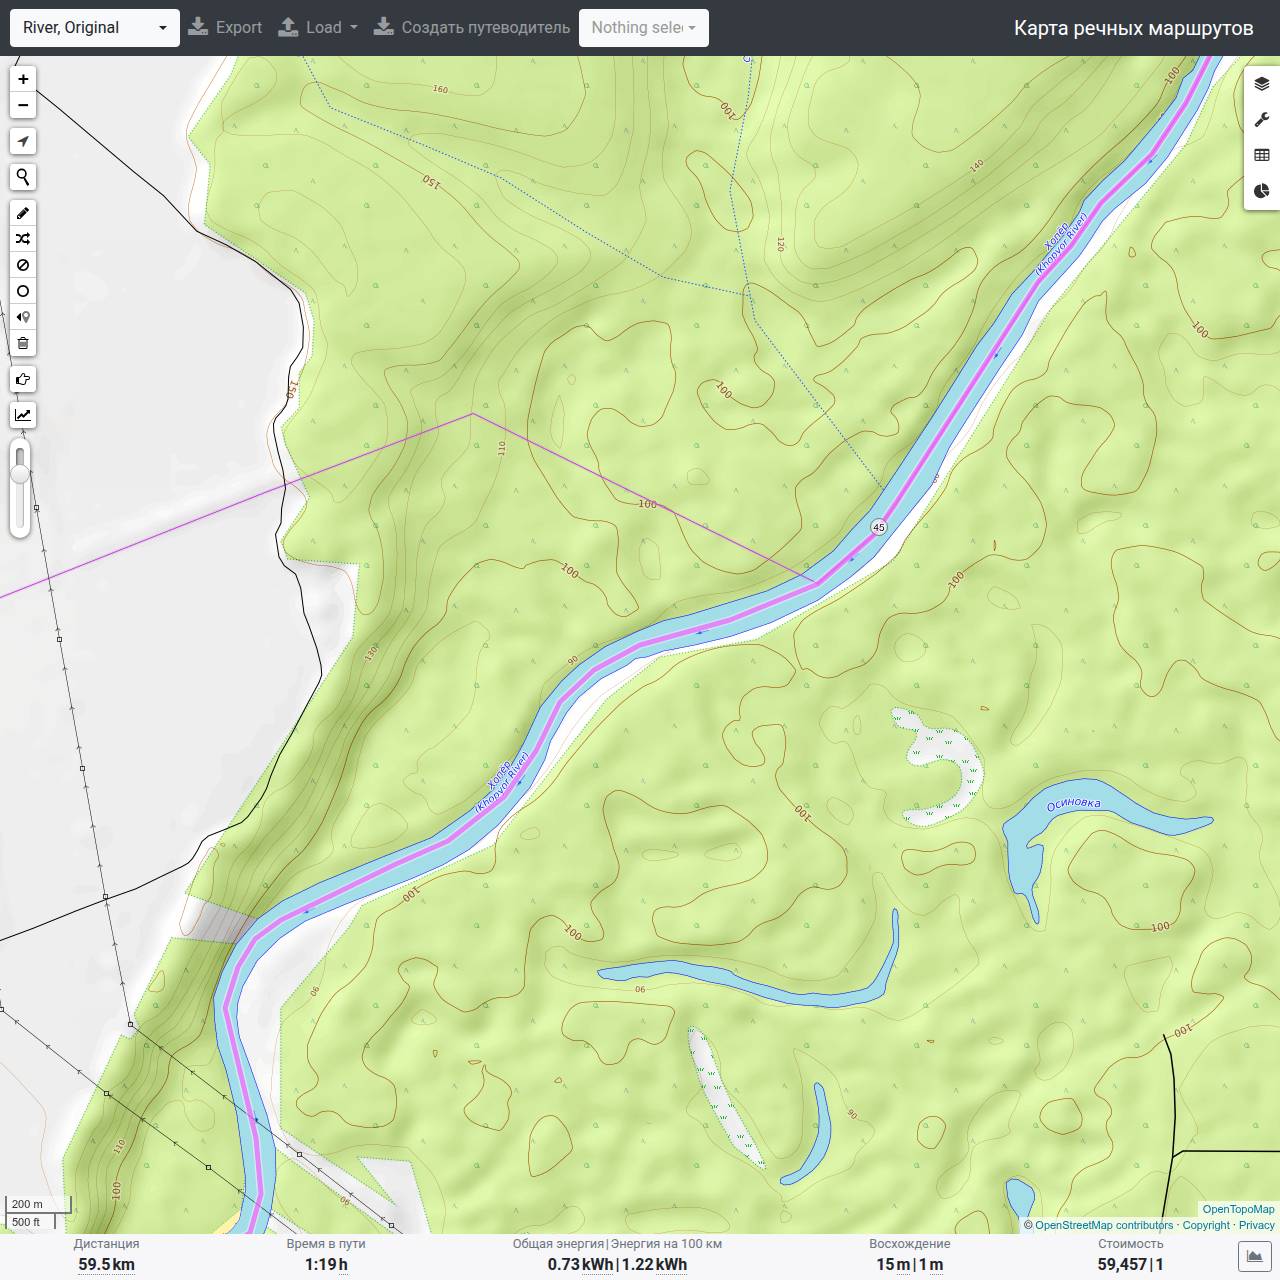The width and height of the screenshot is (1280, 1280).
Task: Toggle the circle drawing tool
Action: click(x=23, y=291)
